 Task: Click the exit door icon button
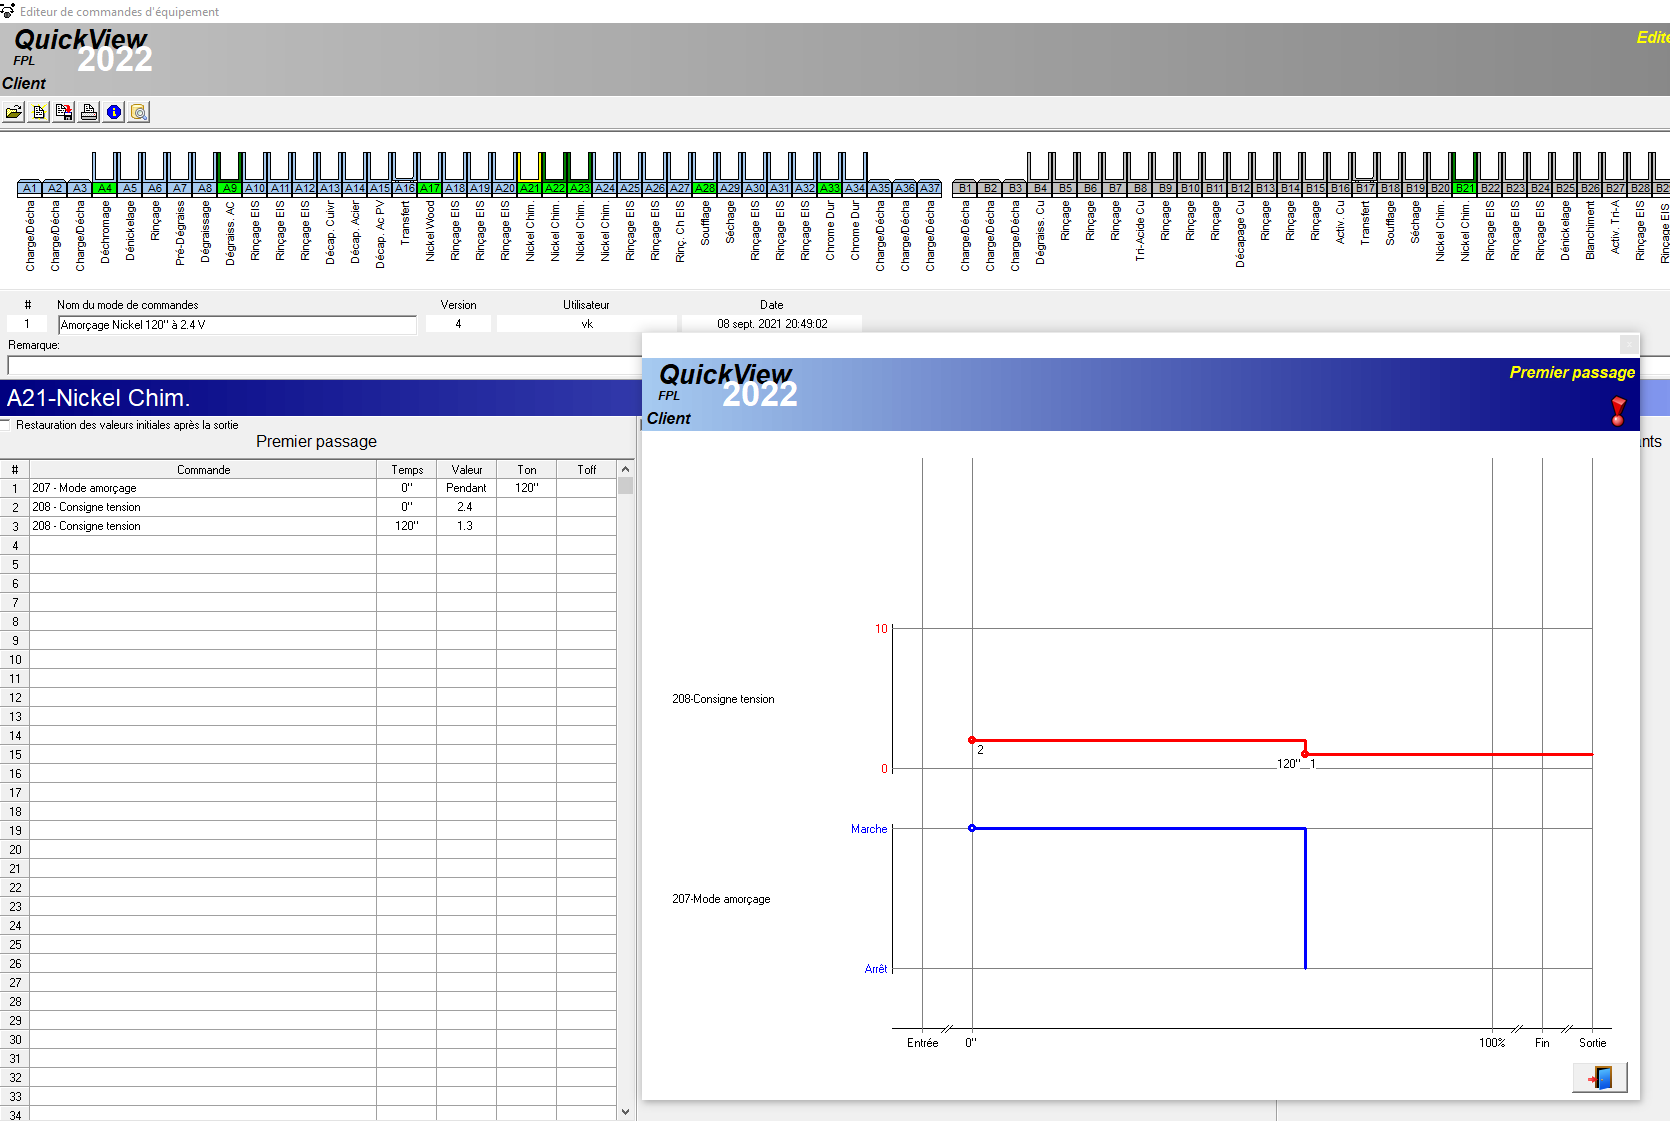coord(1599,1077)
